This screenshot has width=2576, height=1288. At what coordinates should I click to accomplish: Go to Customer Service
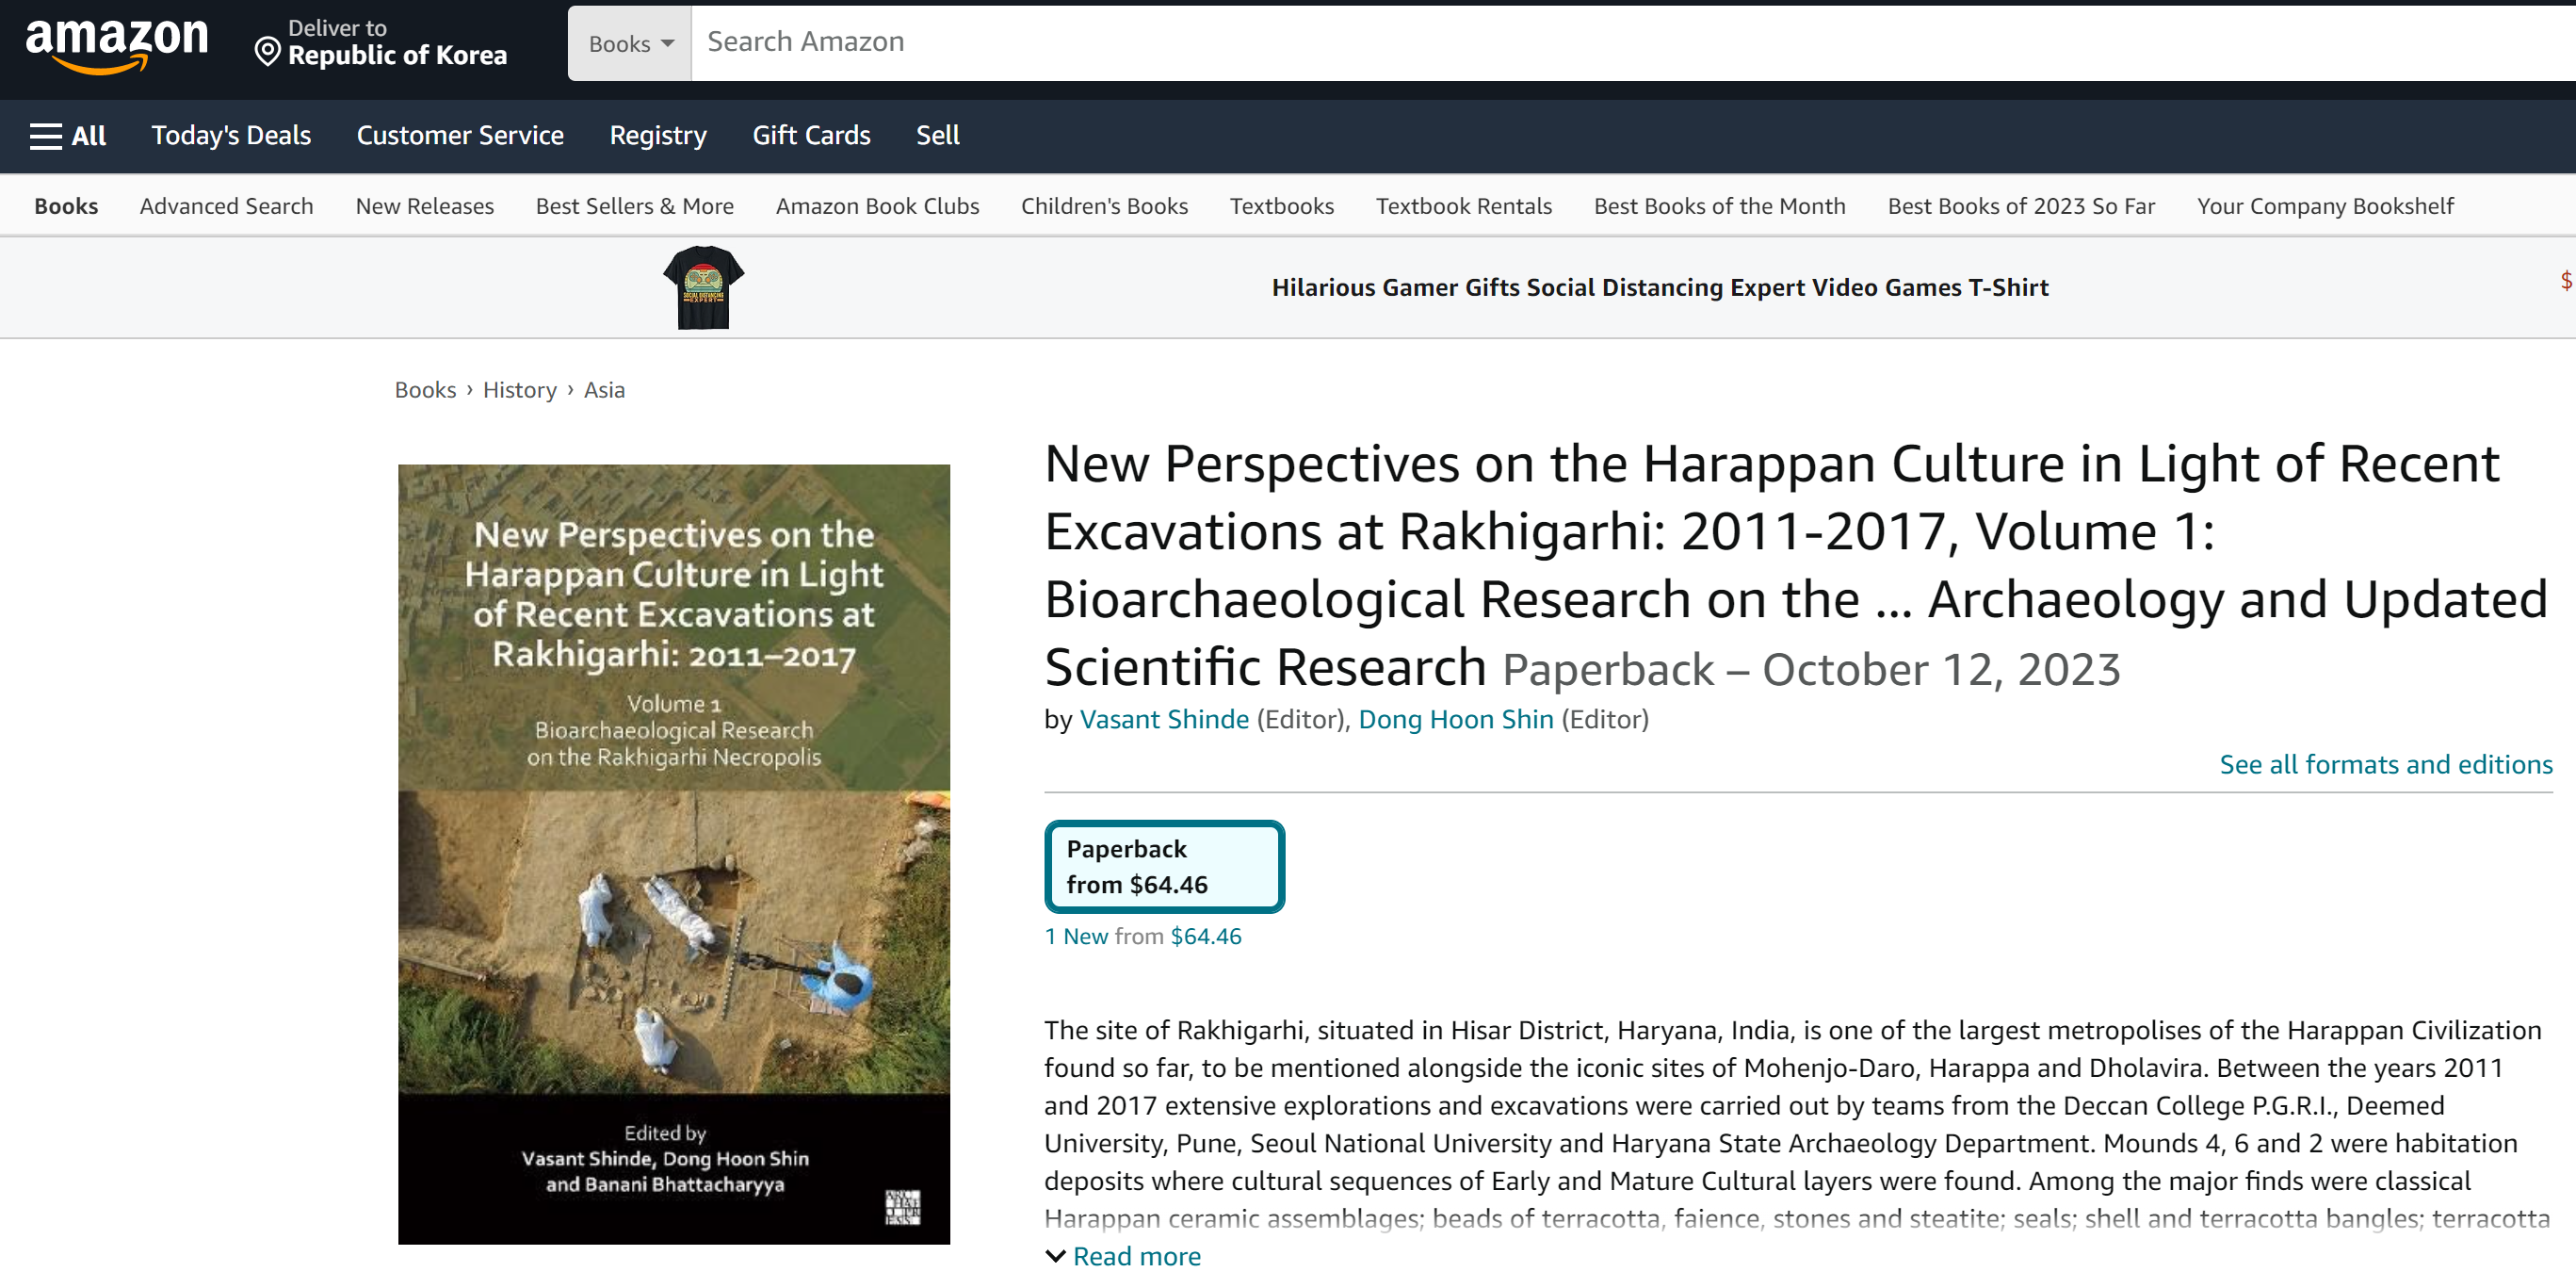(x=460, y=135)
